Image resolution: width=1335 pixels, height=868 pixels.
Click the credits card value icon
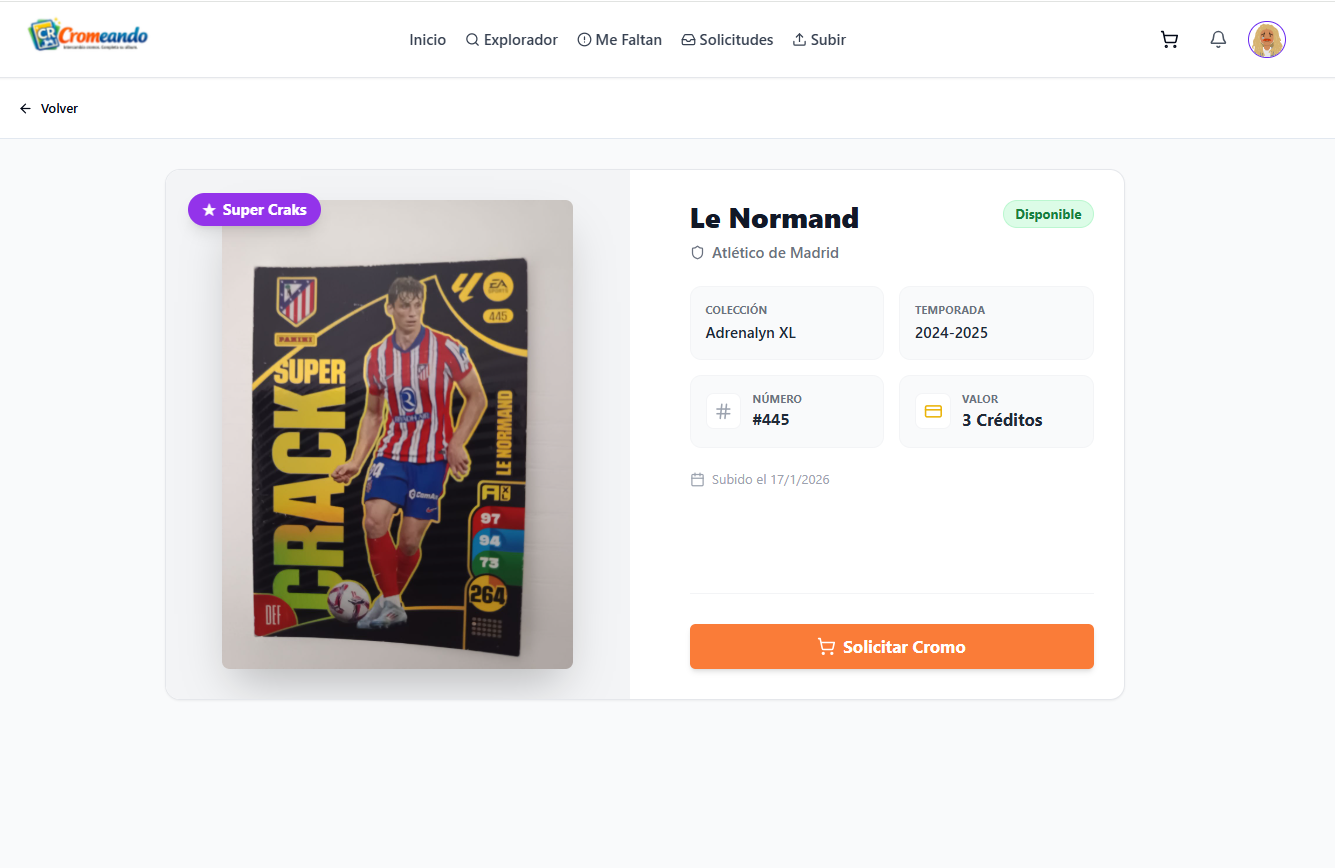[933, 411]
